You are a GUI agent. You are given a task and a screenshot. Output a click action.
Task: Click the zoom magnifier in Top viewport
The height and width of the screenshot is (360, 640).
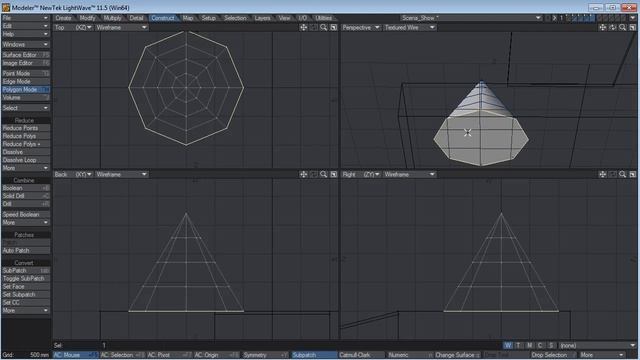pos(324,27)
